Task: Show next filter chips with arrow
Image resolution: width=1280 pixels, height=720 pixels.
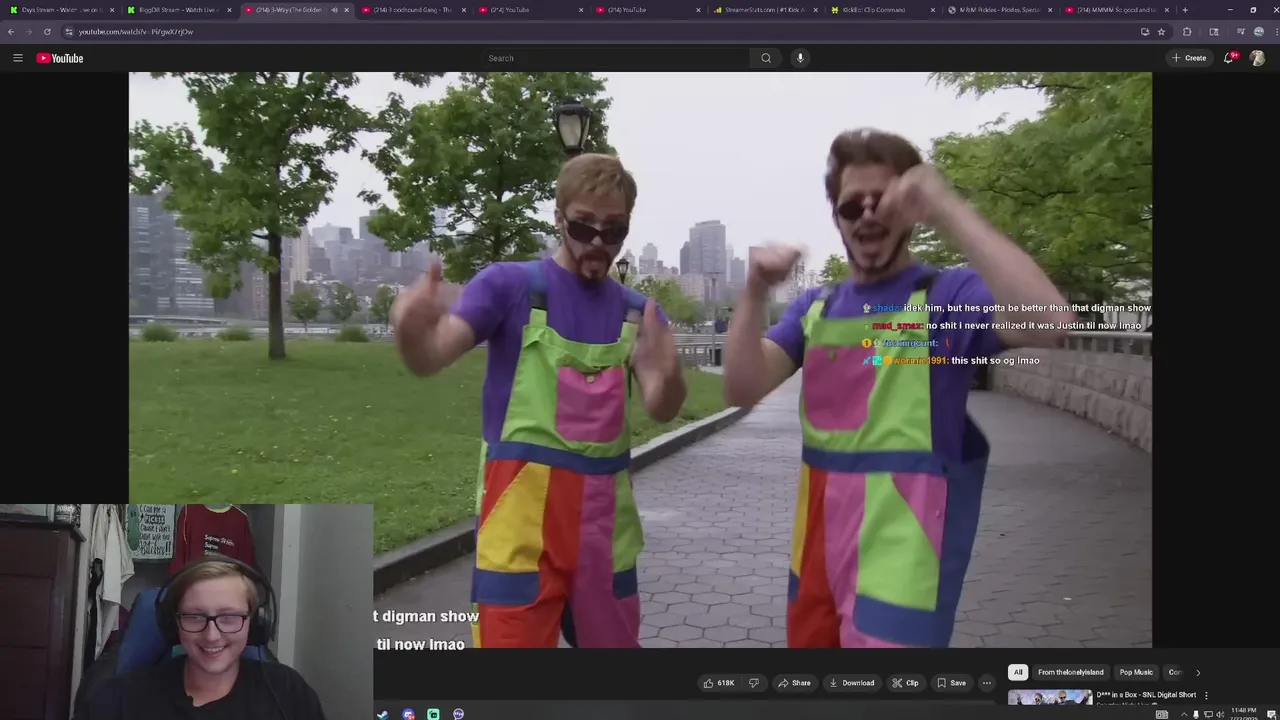Action: pos(1198,672)
